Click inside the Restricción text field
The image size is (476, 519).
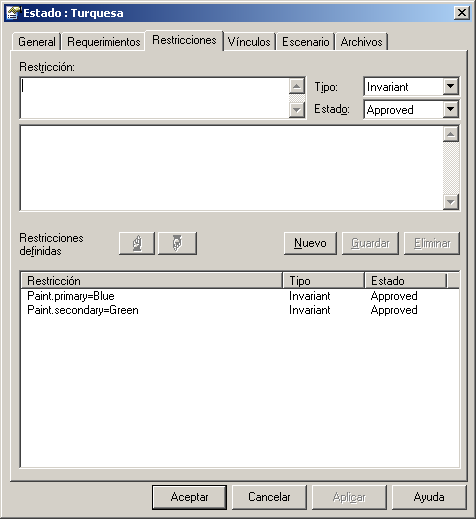point(155,98)
